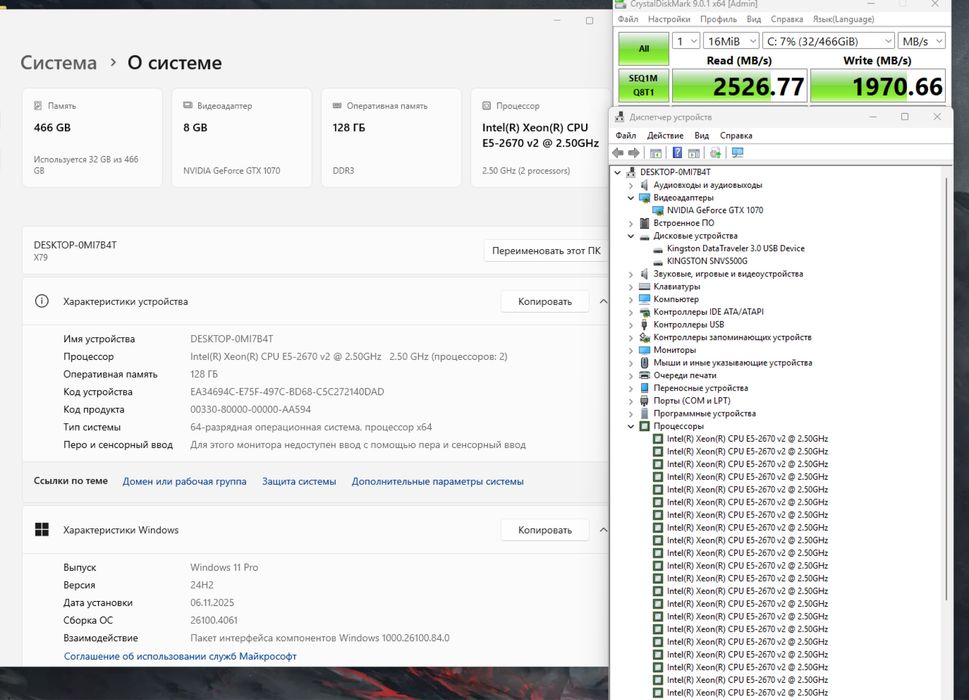Expand the Мониторы tree node arrow
The image size is (969, 700).
[630, 350]
